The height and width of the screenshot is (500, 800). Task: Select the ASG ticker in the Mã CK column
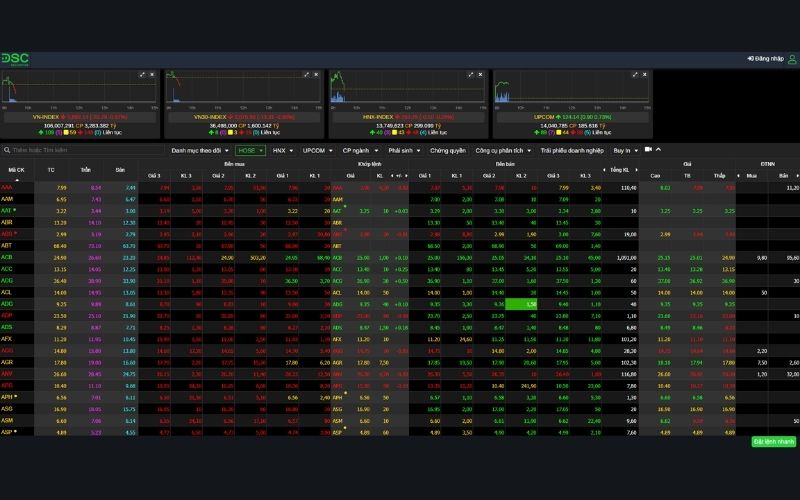point(7,409)
